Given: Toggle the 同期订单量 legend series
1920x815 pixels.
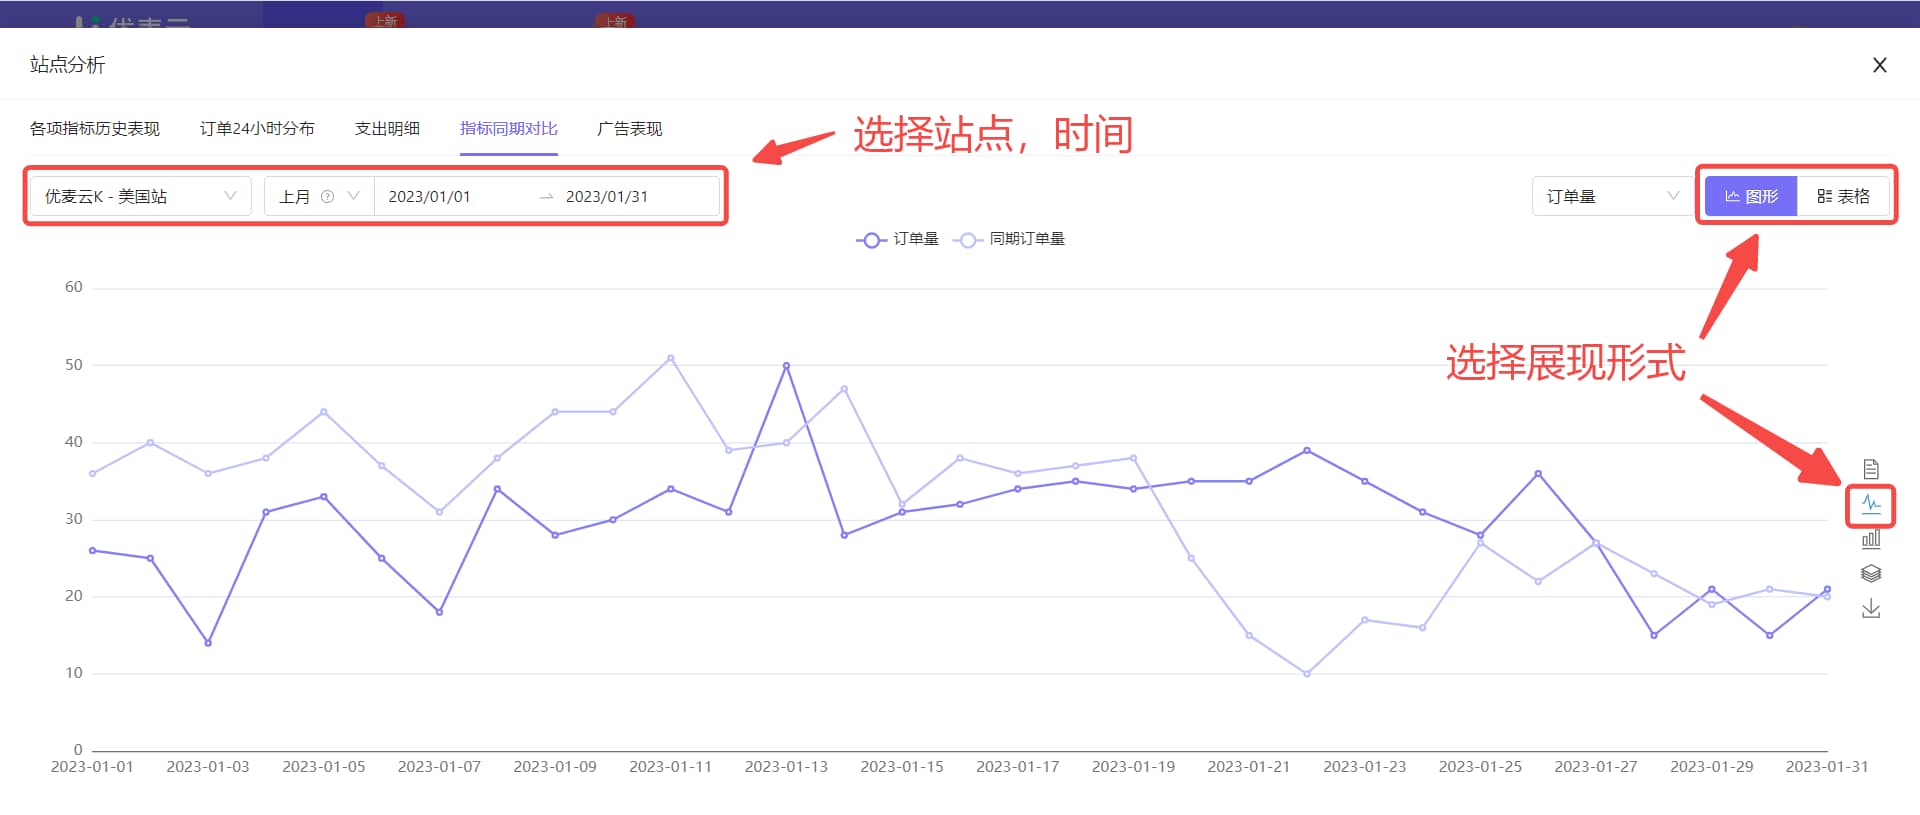Looking at the screenshot, I should pos(1009,239).
